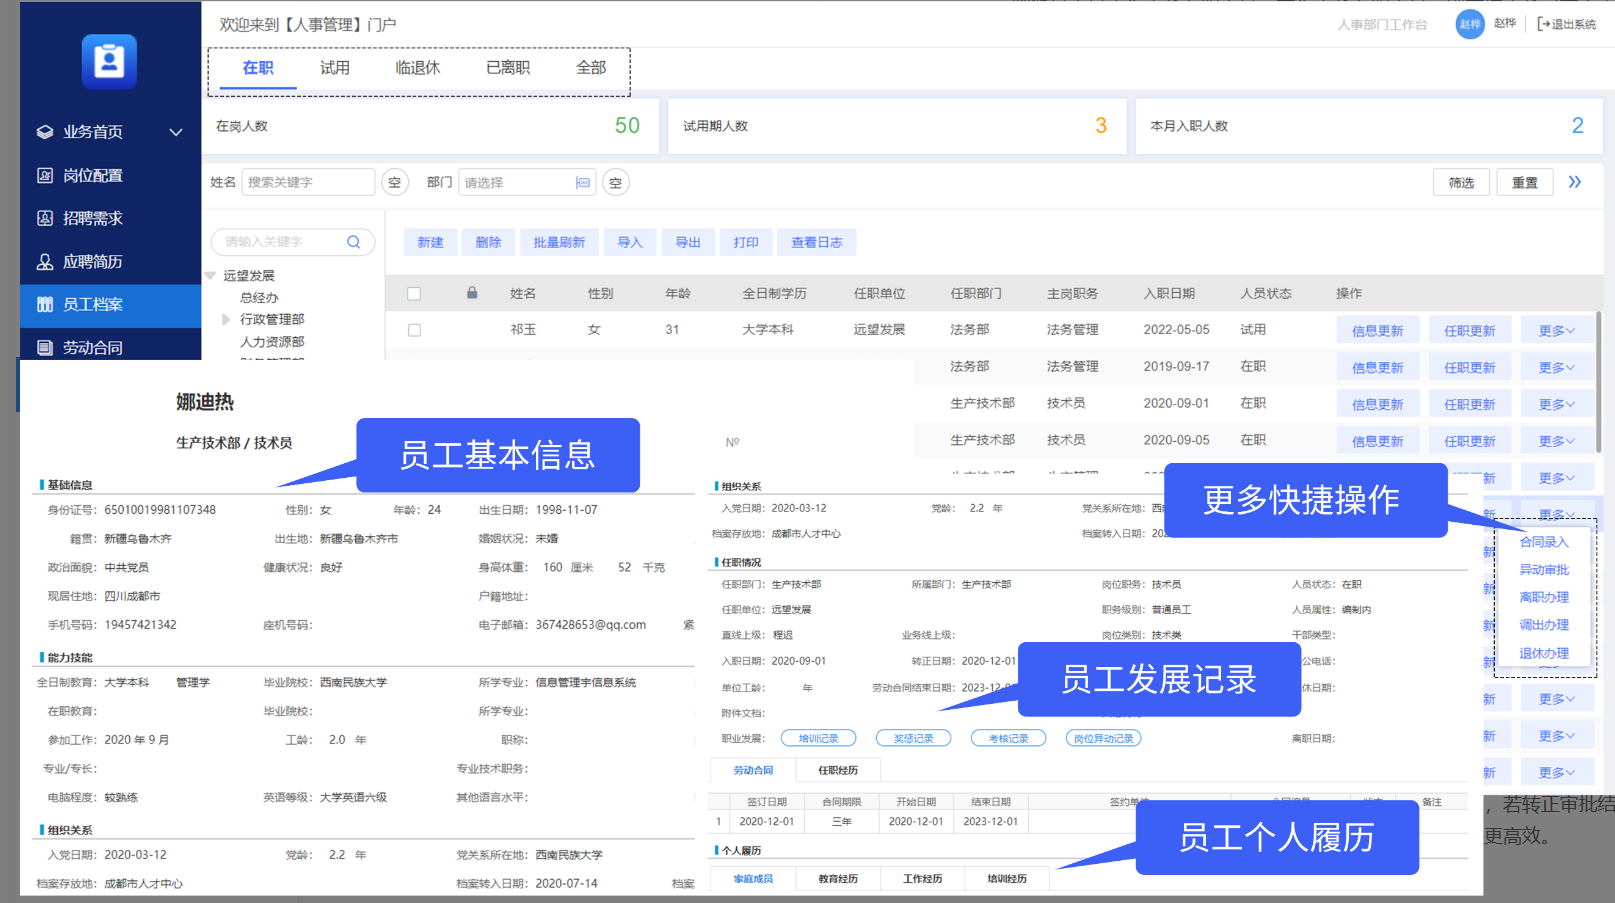Switch to the 已离职 tab
Image resolution: width=1615 pixels, height=903 pixels.
[x=505, y=67]
